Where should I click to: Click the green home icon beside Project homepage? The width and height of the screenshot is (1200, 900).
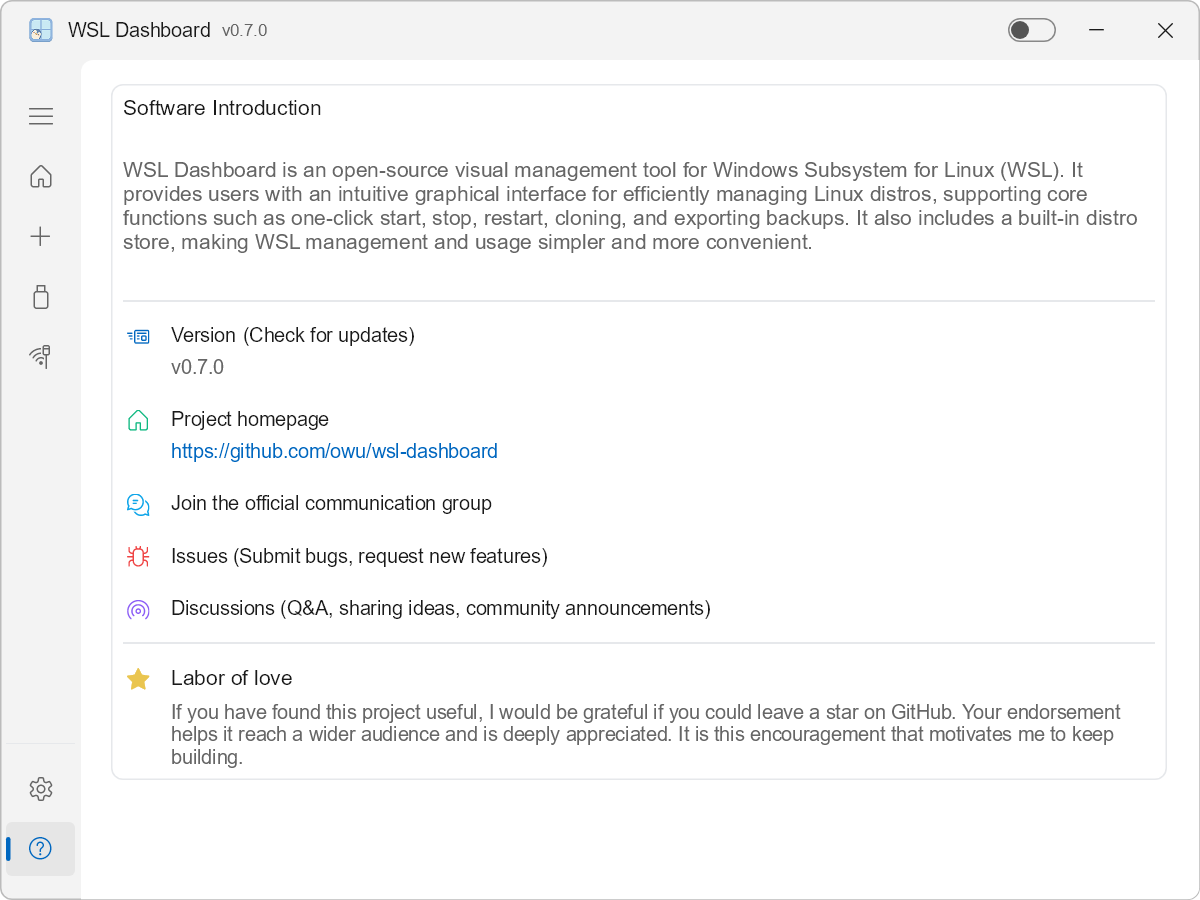138,420
